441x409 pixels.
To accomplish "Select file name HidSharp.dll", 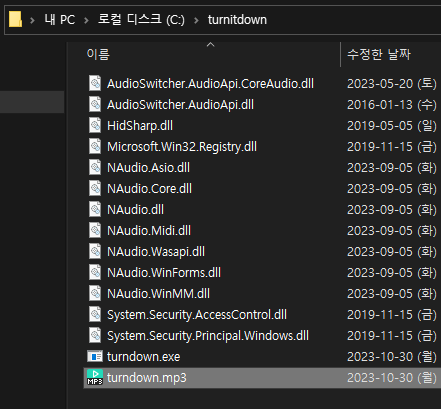I will [140, 126].
